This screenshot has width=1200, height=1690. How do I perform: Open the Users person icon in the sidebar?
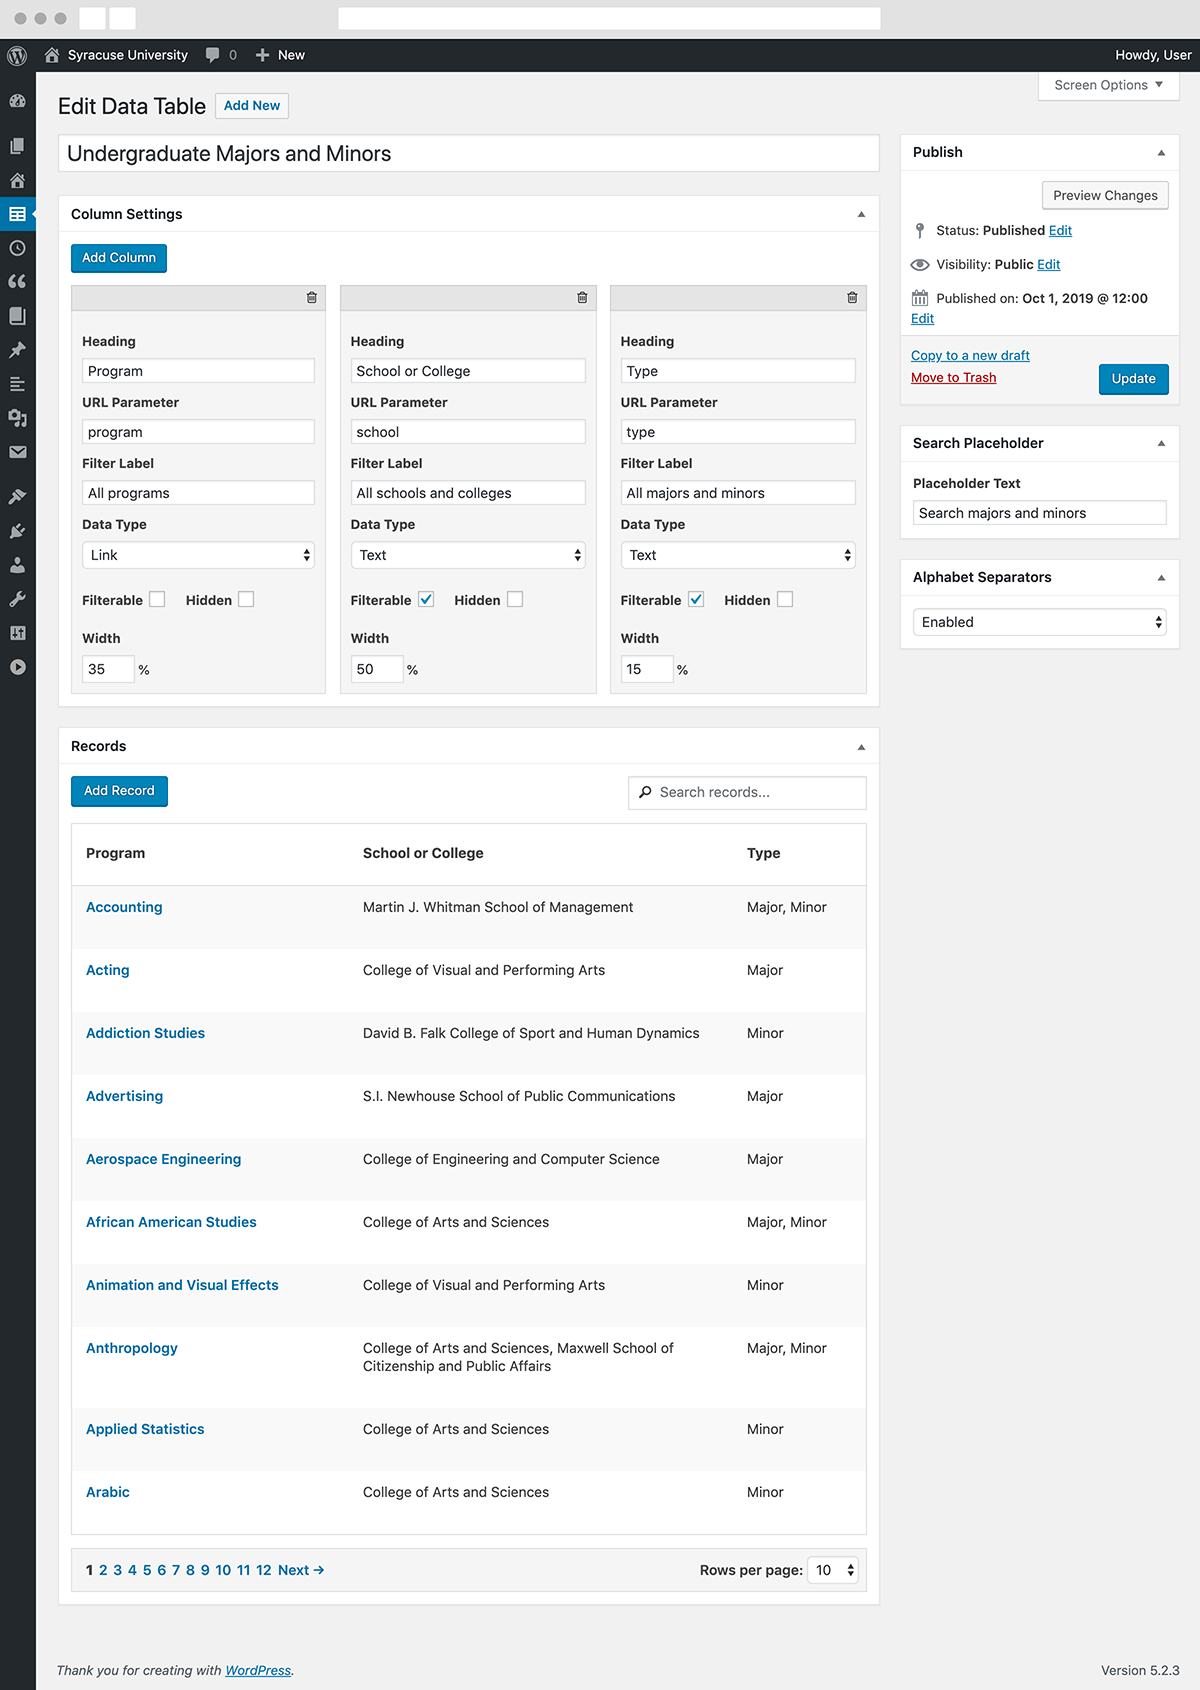(17, 565)
